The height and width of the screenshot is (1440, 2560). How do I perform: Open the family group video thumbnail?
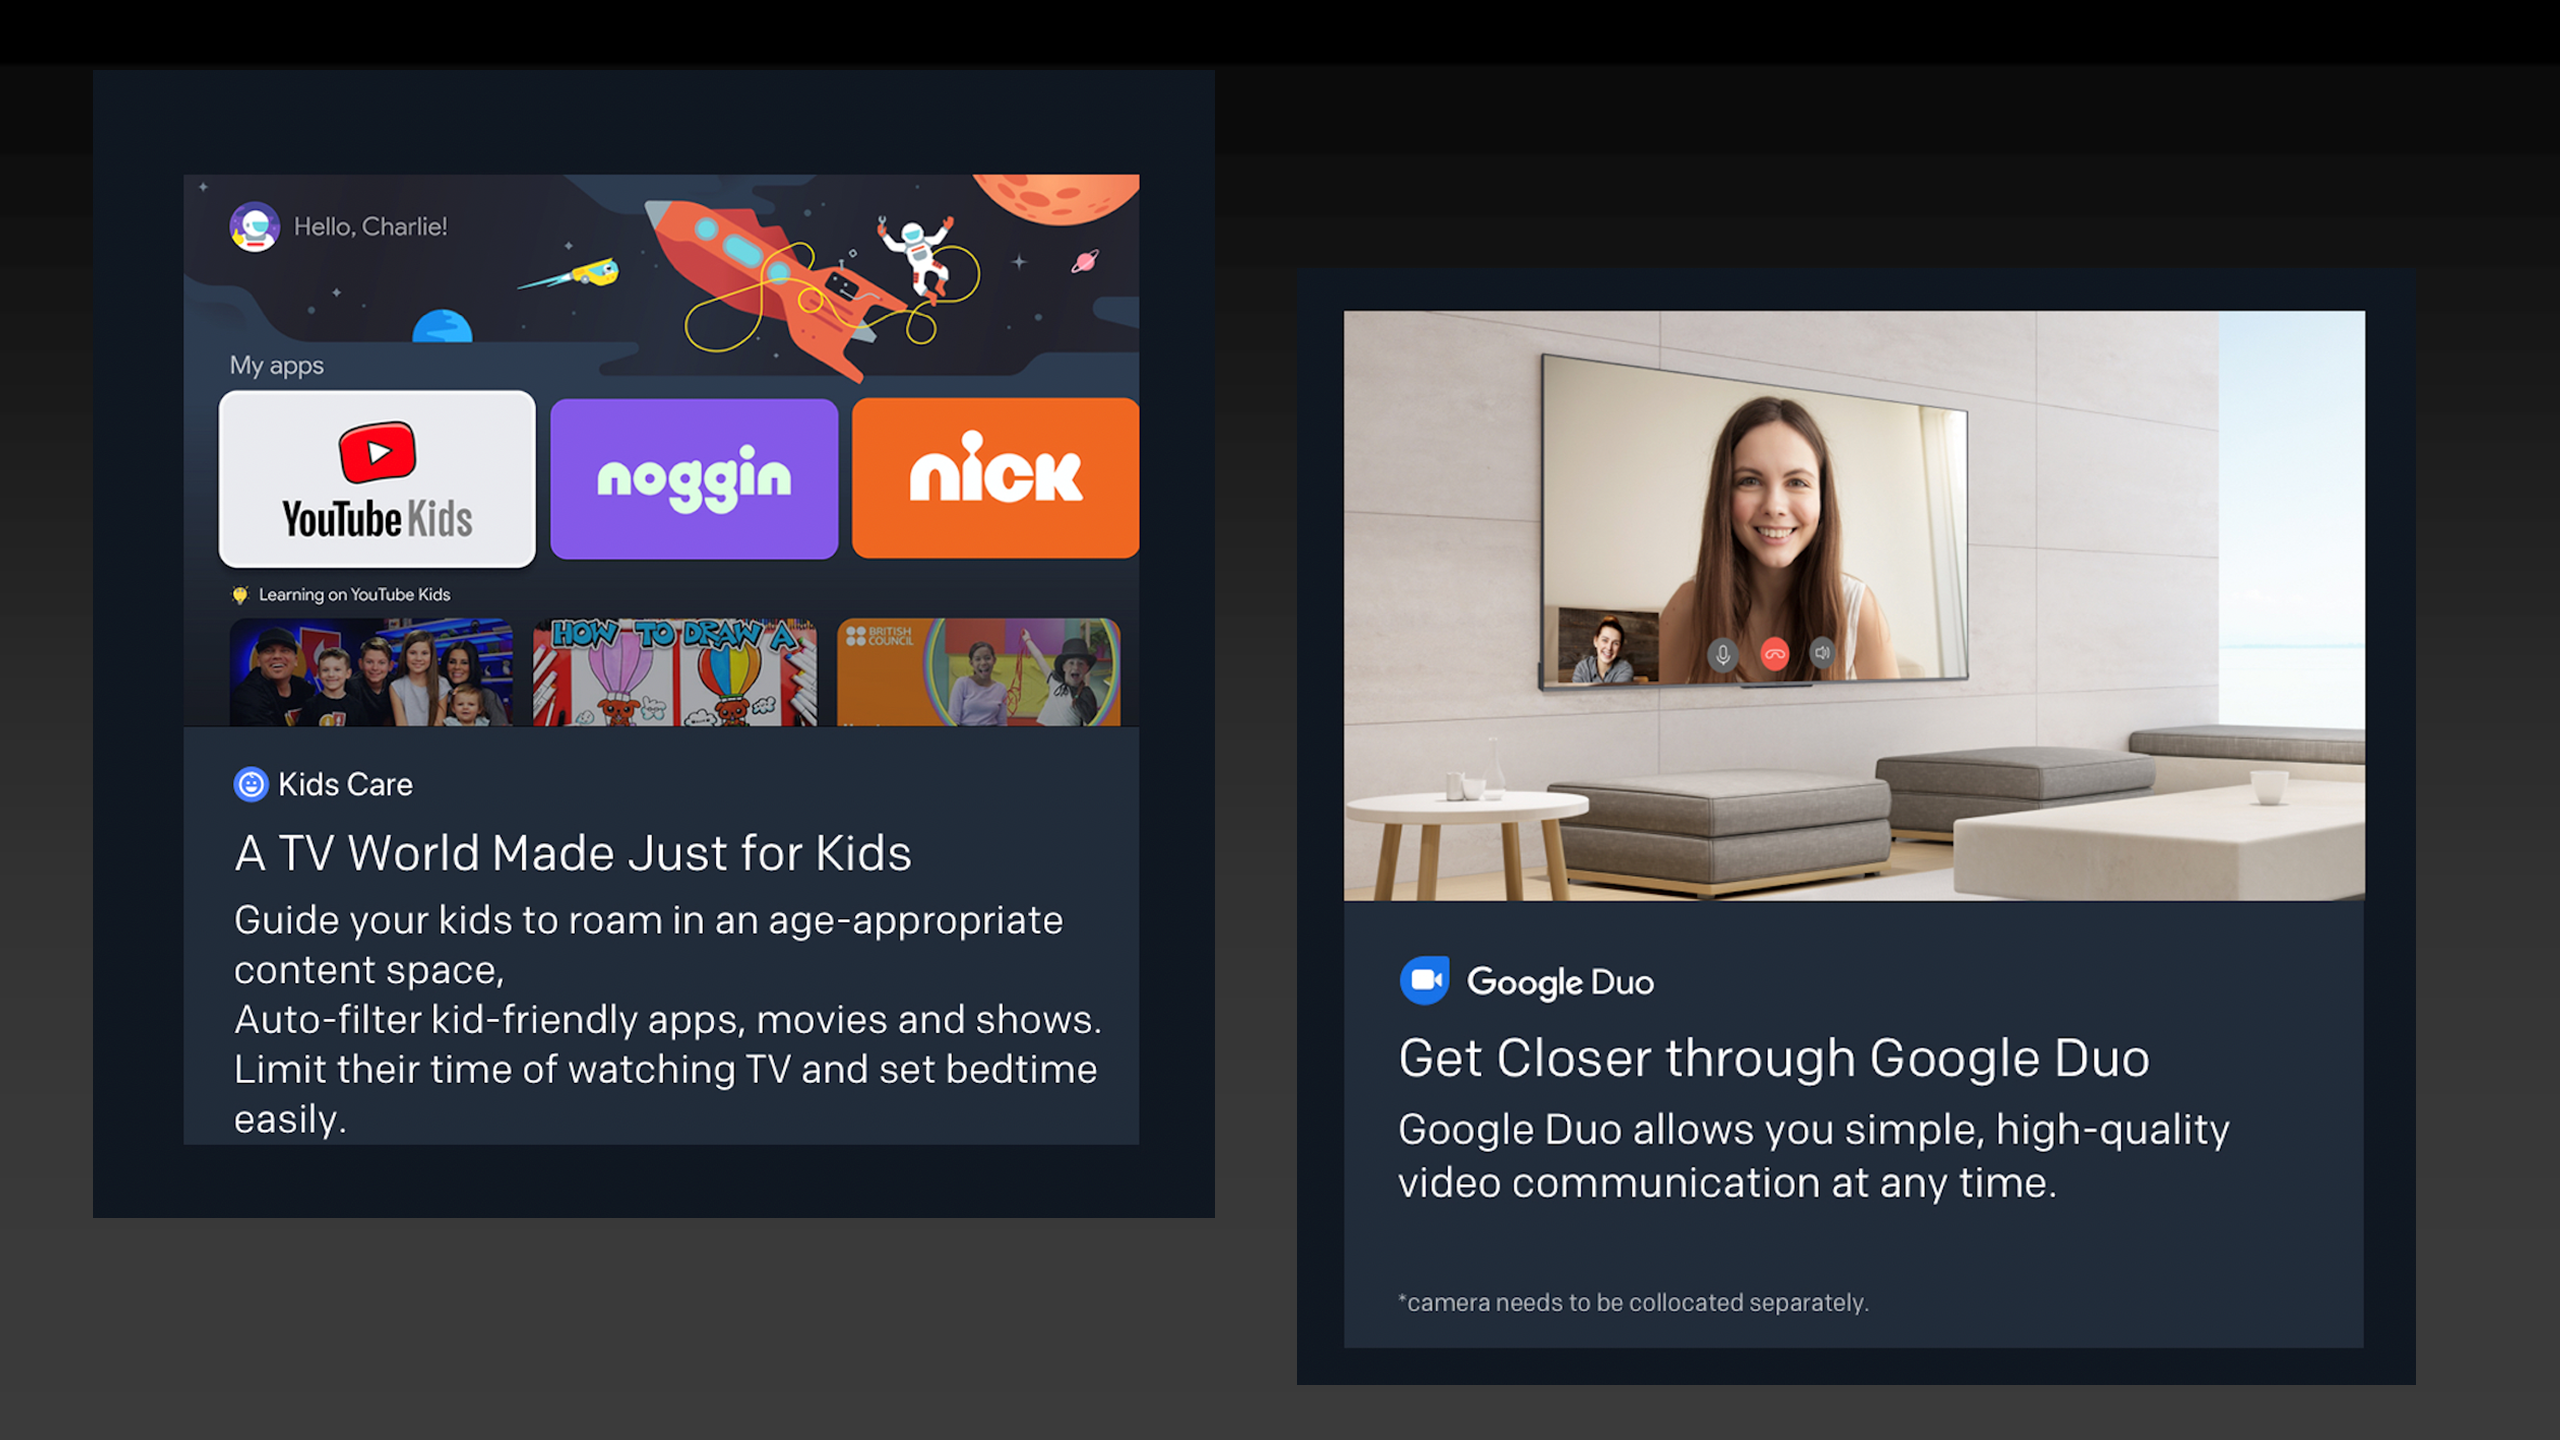[371, 672]
